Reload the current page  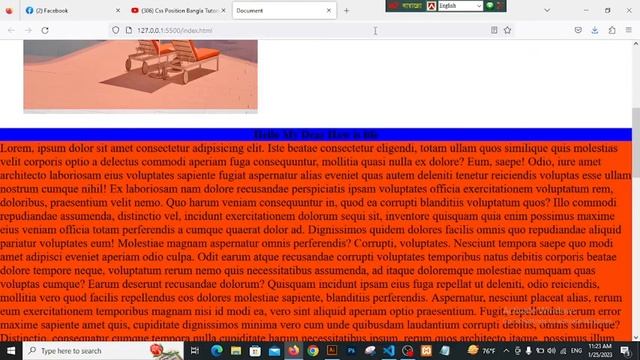click(45, 30)
